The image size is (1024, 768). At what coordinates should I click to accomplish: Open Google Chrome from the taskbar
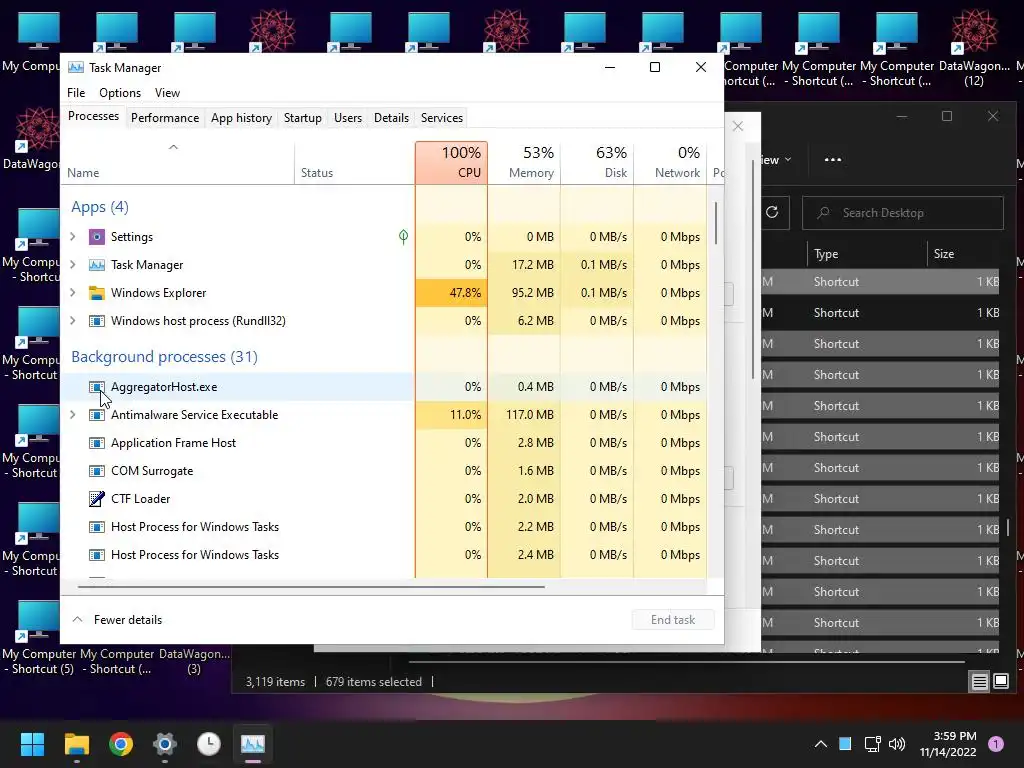point(121,744)
